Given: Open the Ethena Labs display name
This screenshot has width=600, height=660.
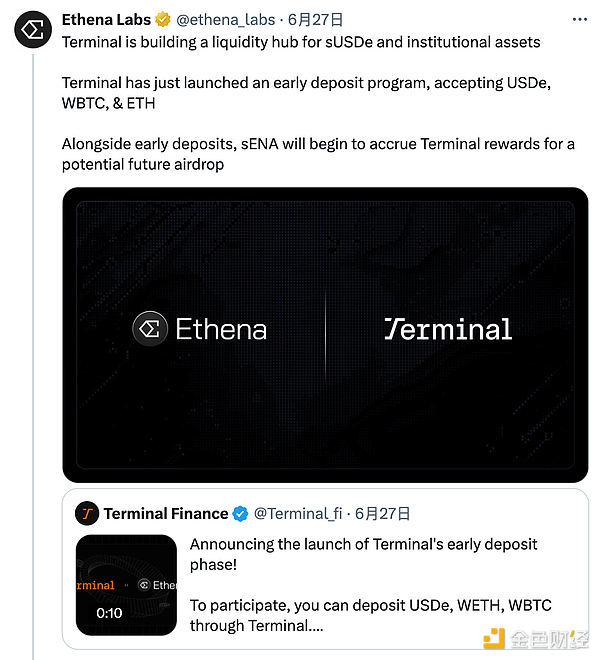Looking at the screenshot, I should [x=106, y=20].
